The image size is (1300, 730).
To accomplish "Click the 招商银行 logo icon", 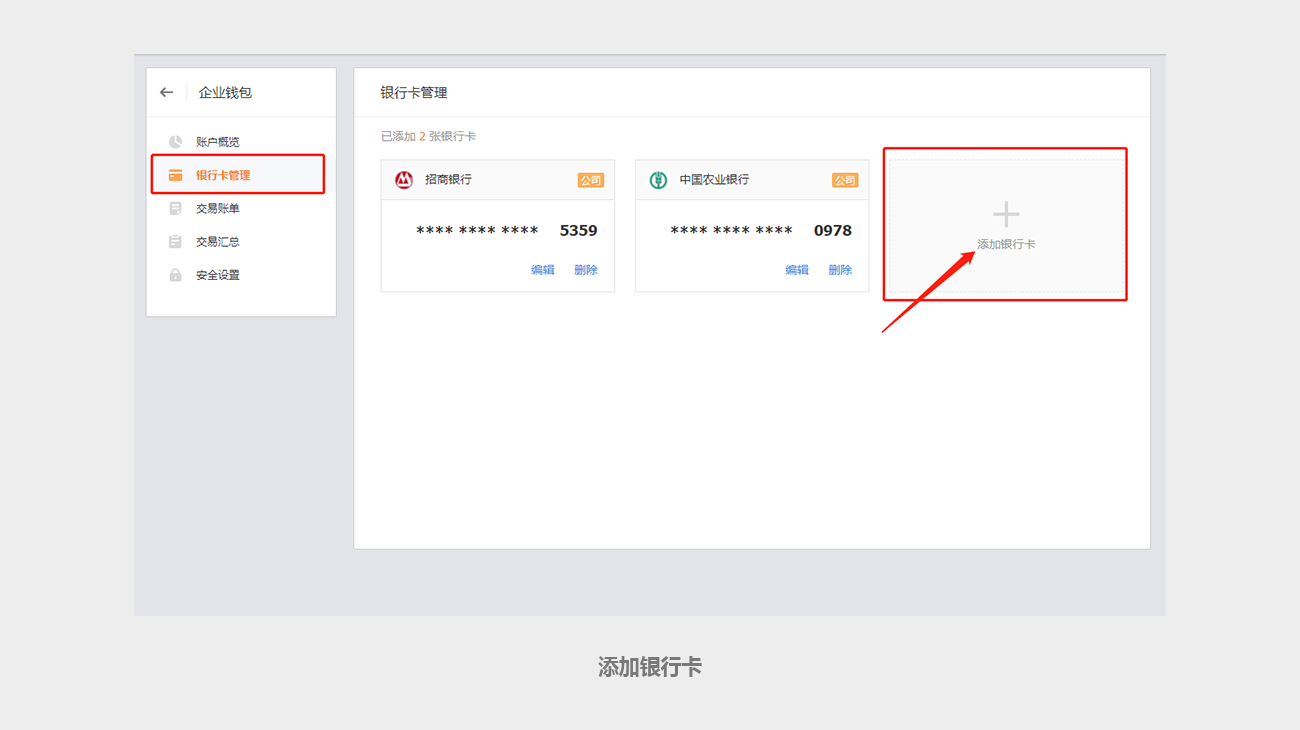I will click(x=404, y=180).
